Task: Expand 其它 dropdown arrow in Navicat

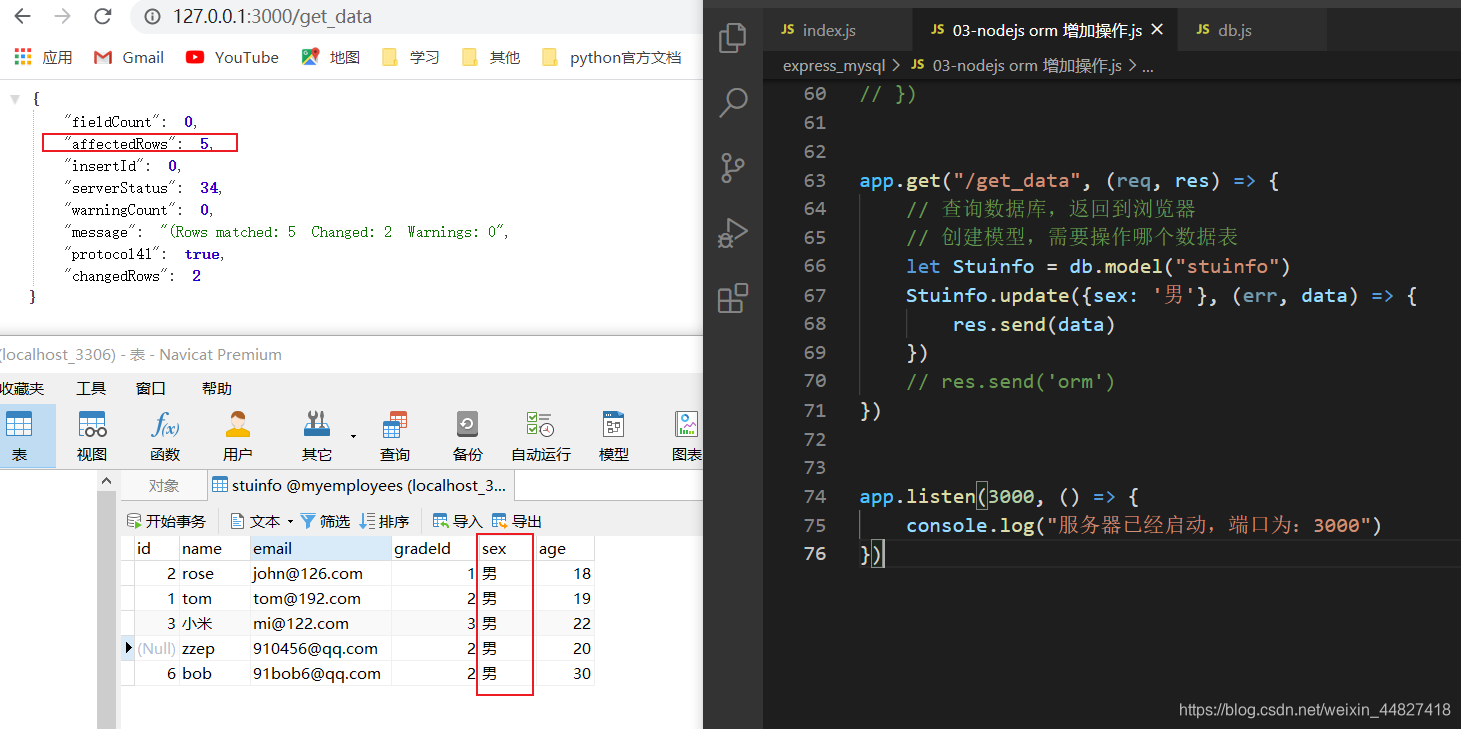Action: click(353, 436)
